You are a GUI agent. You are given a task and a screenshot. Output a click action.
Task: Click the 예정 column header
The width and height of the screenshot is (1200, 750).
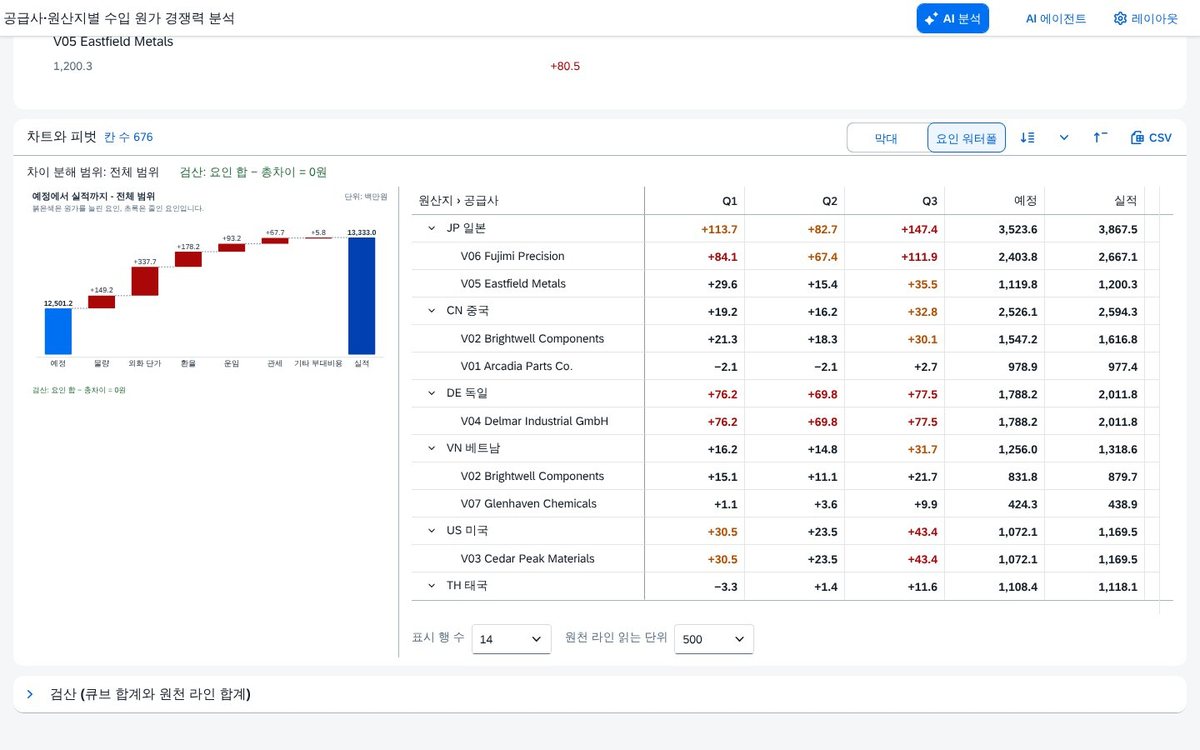pyautogui.click(x=995, y=200)
